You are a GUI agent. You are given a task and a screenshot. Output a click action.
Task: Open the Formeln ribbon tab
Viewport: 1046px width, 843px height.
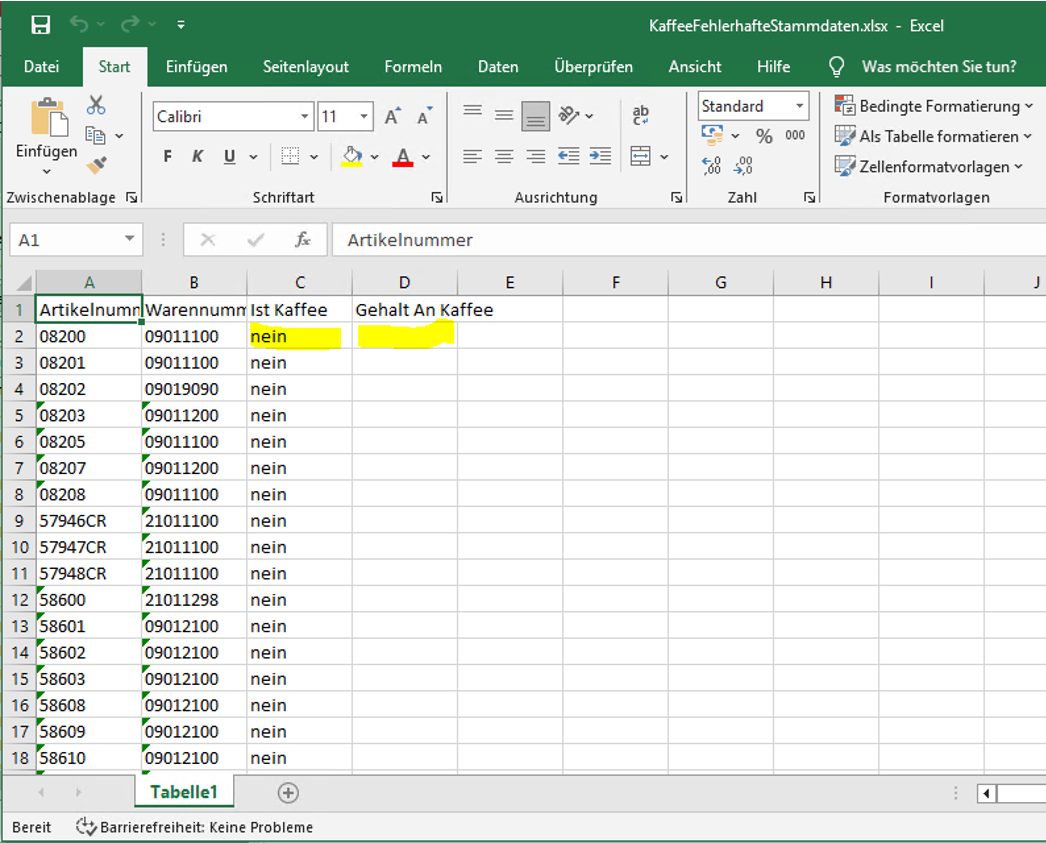pos(413,67)
